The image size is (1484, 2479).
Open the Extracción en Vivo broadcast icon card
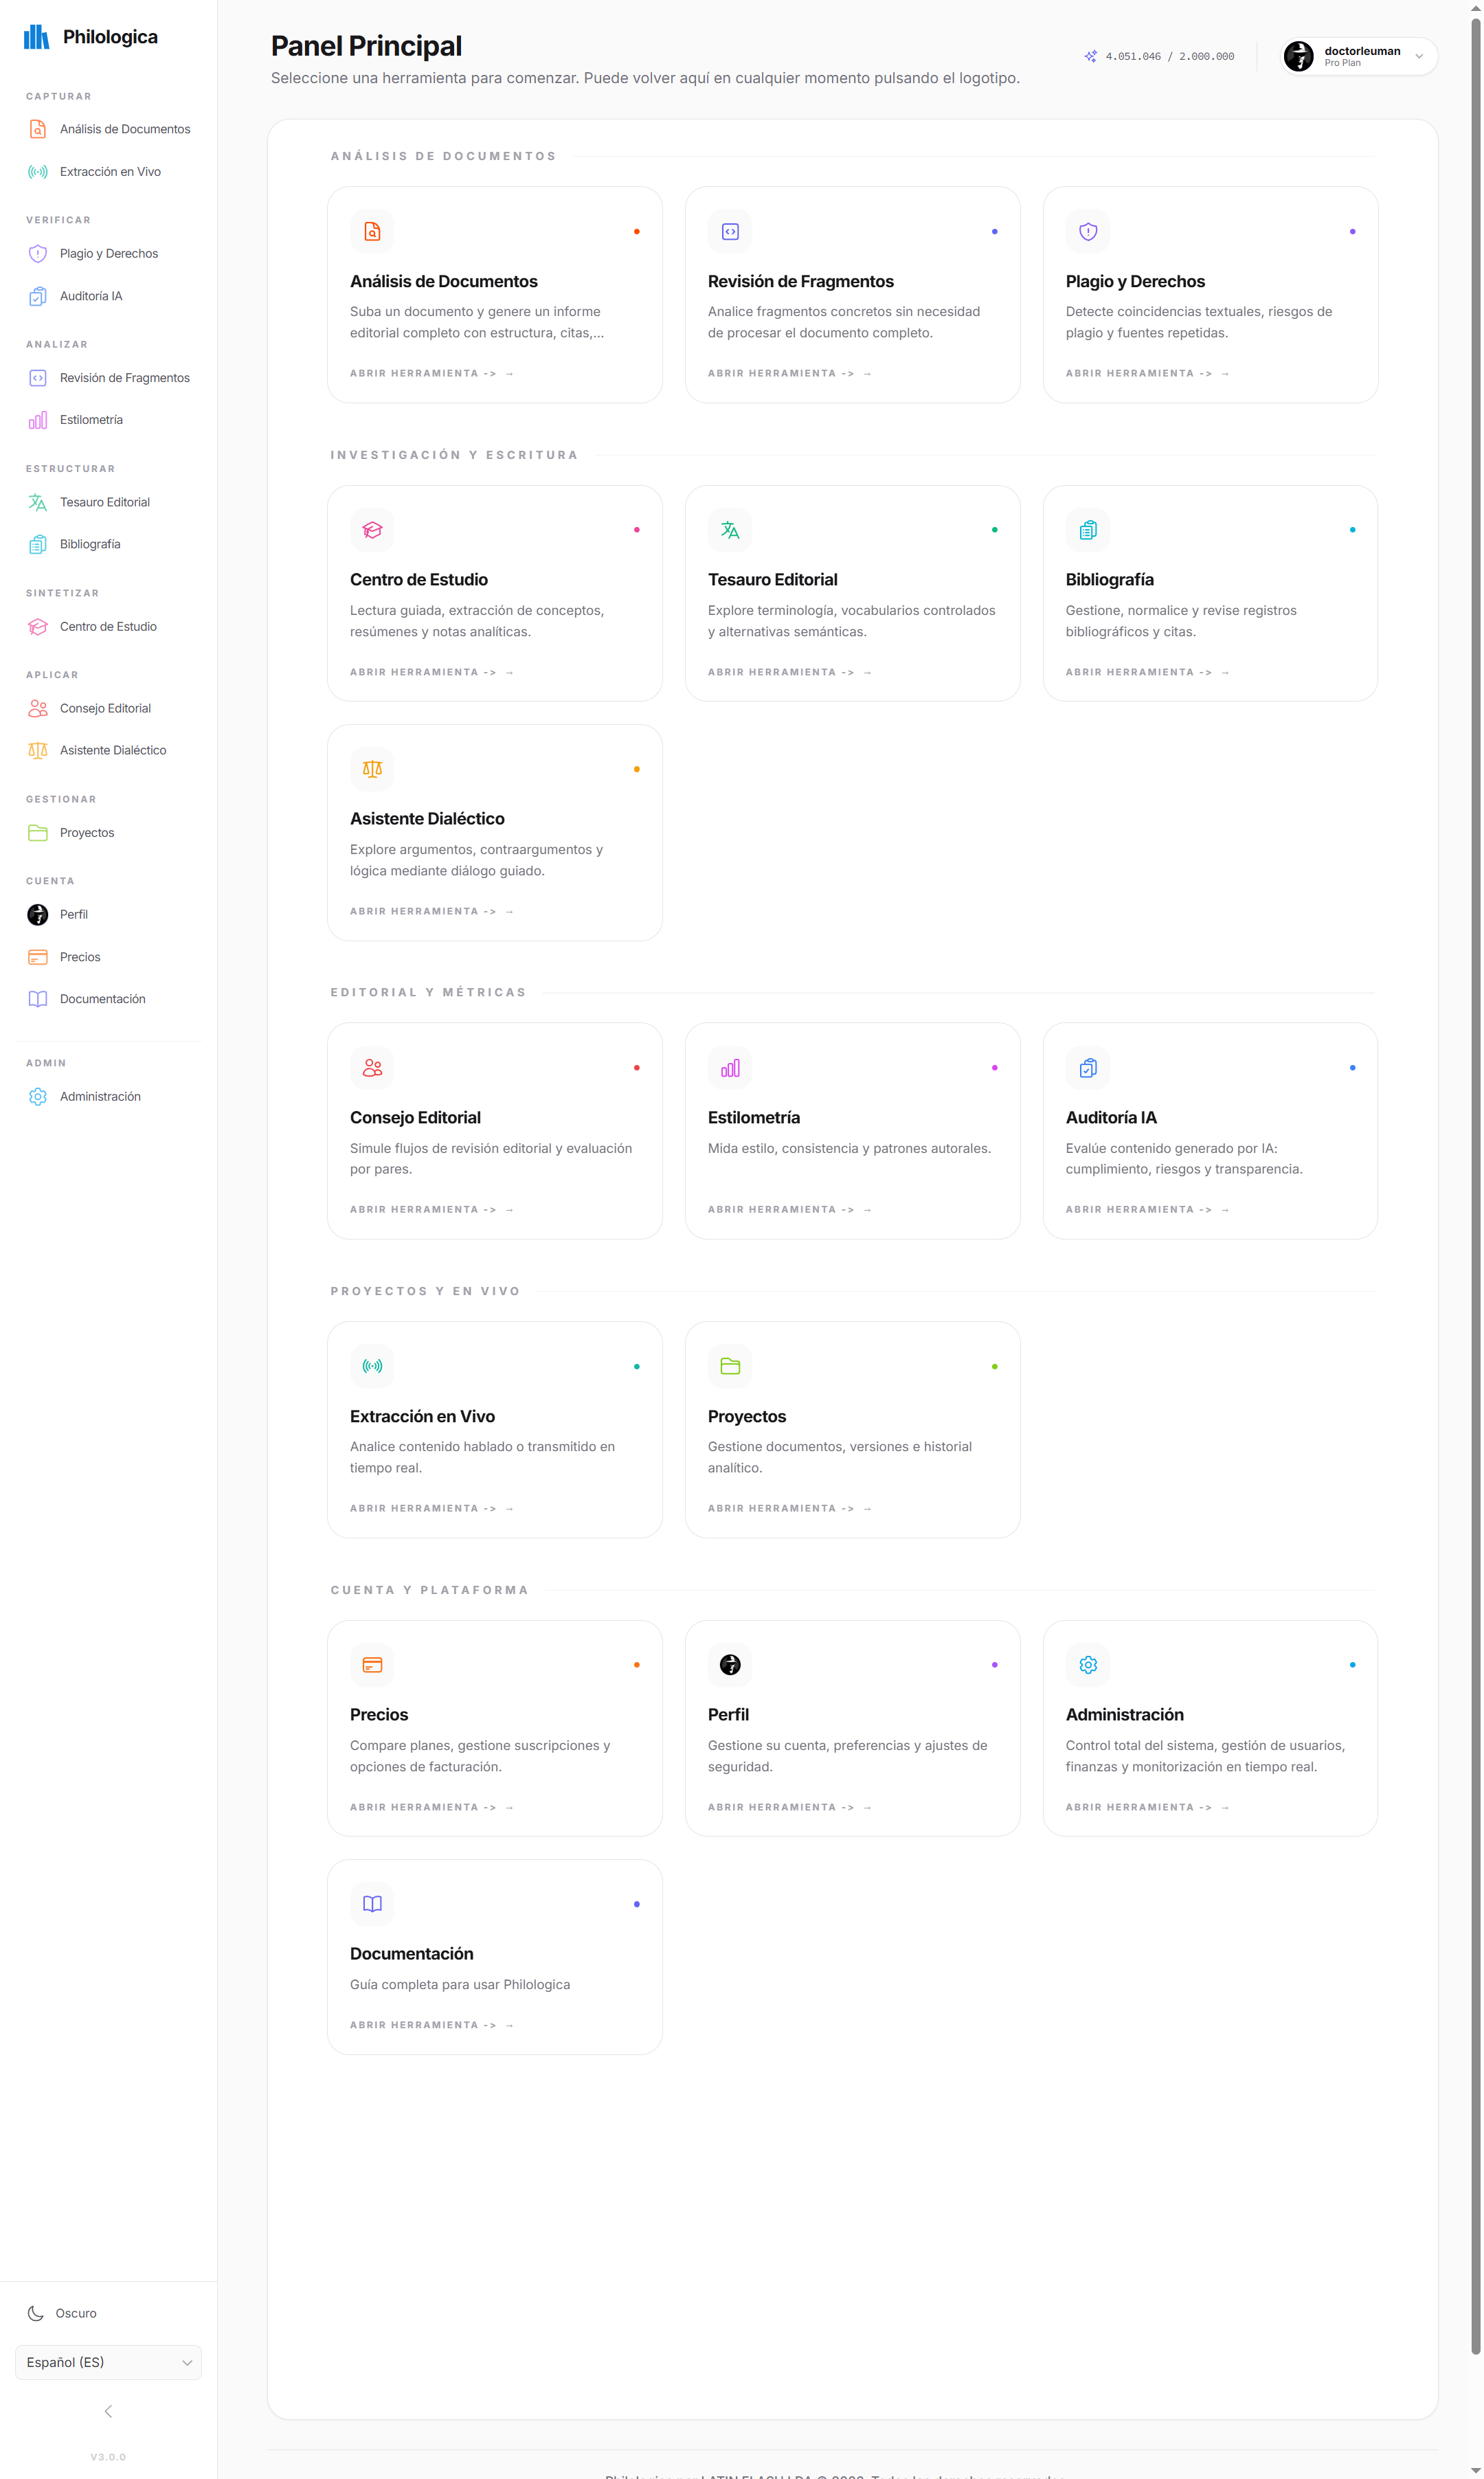click(x=372, y=1366)
